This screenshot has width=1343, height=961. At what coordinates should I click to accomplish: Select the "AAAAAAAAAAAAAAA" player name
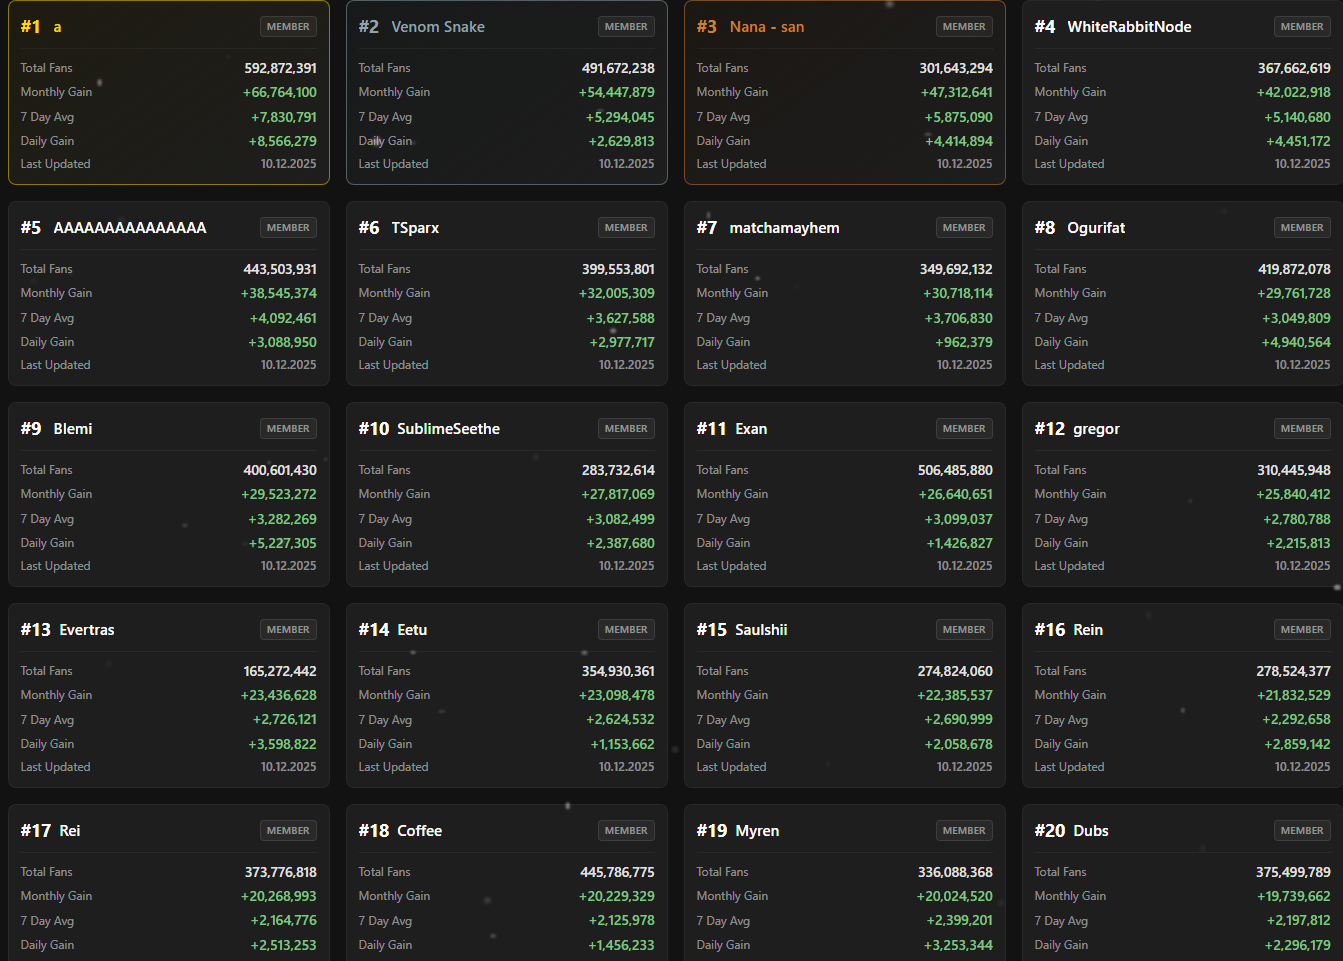click(130, 228)
